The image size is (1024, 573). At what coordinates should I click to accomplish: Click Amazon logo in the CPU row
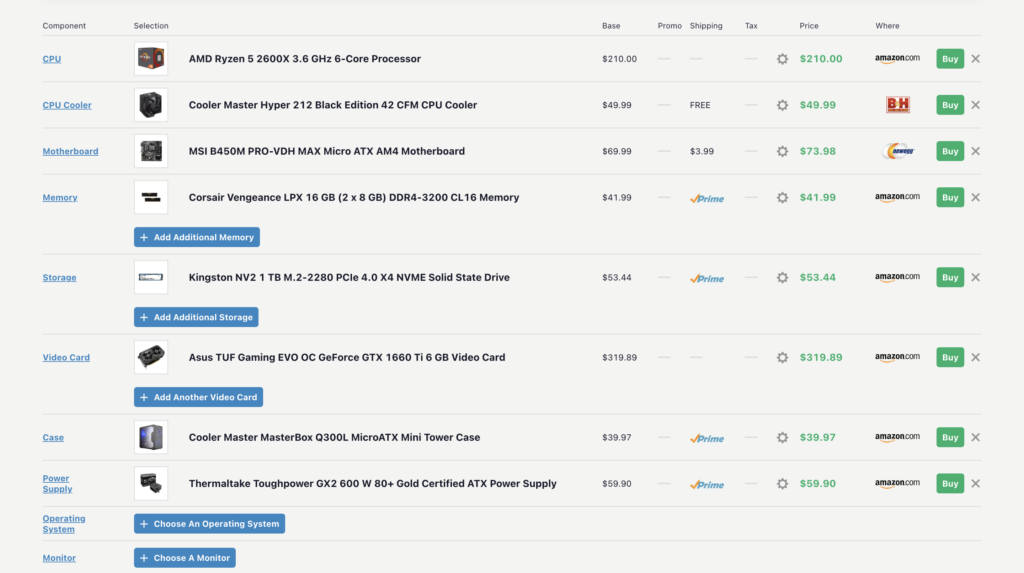897,59
